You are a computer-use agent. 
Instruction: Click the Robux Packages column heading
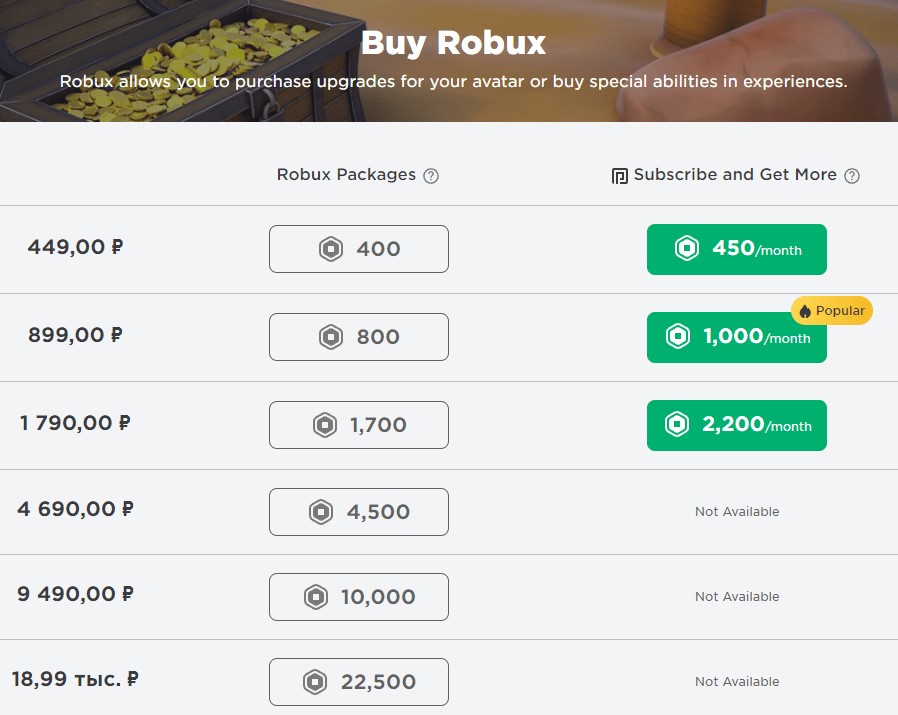pyautogui.click(x=346, y=174)
